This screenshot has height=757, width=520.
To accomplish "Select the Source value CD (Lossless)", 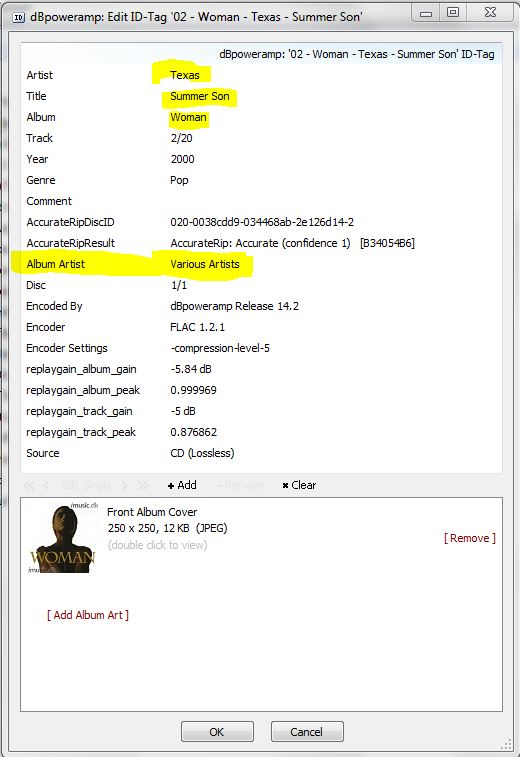I will pos(202,453).
